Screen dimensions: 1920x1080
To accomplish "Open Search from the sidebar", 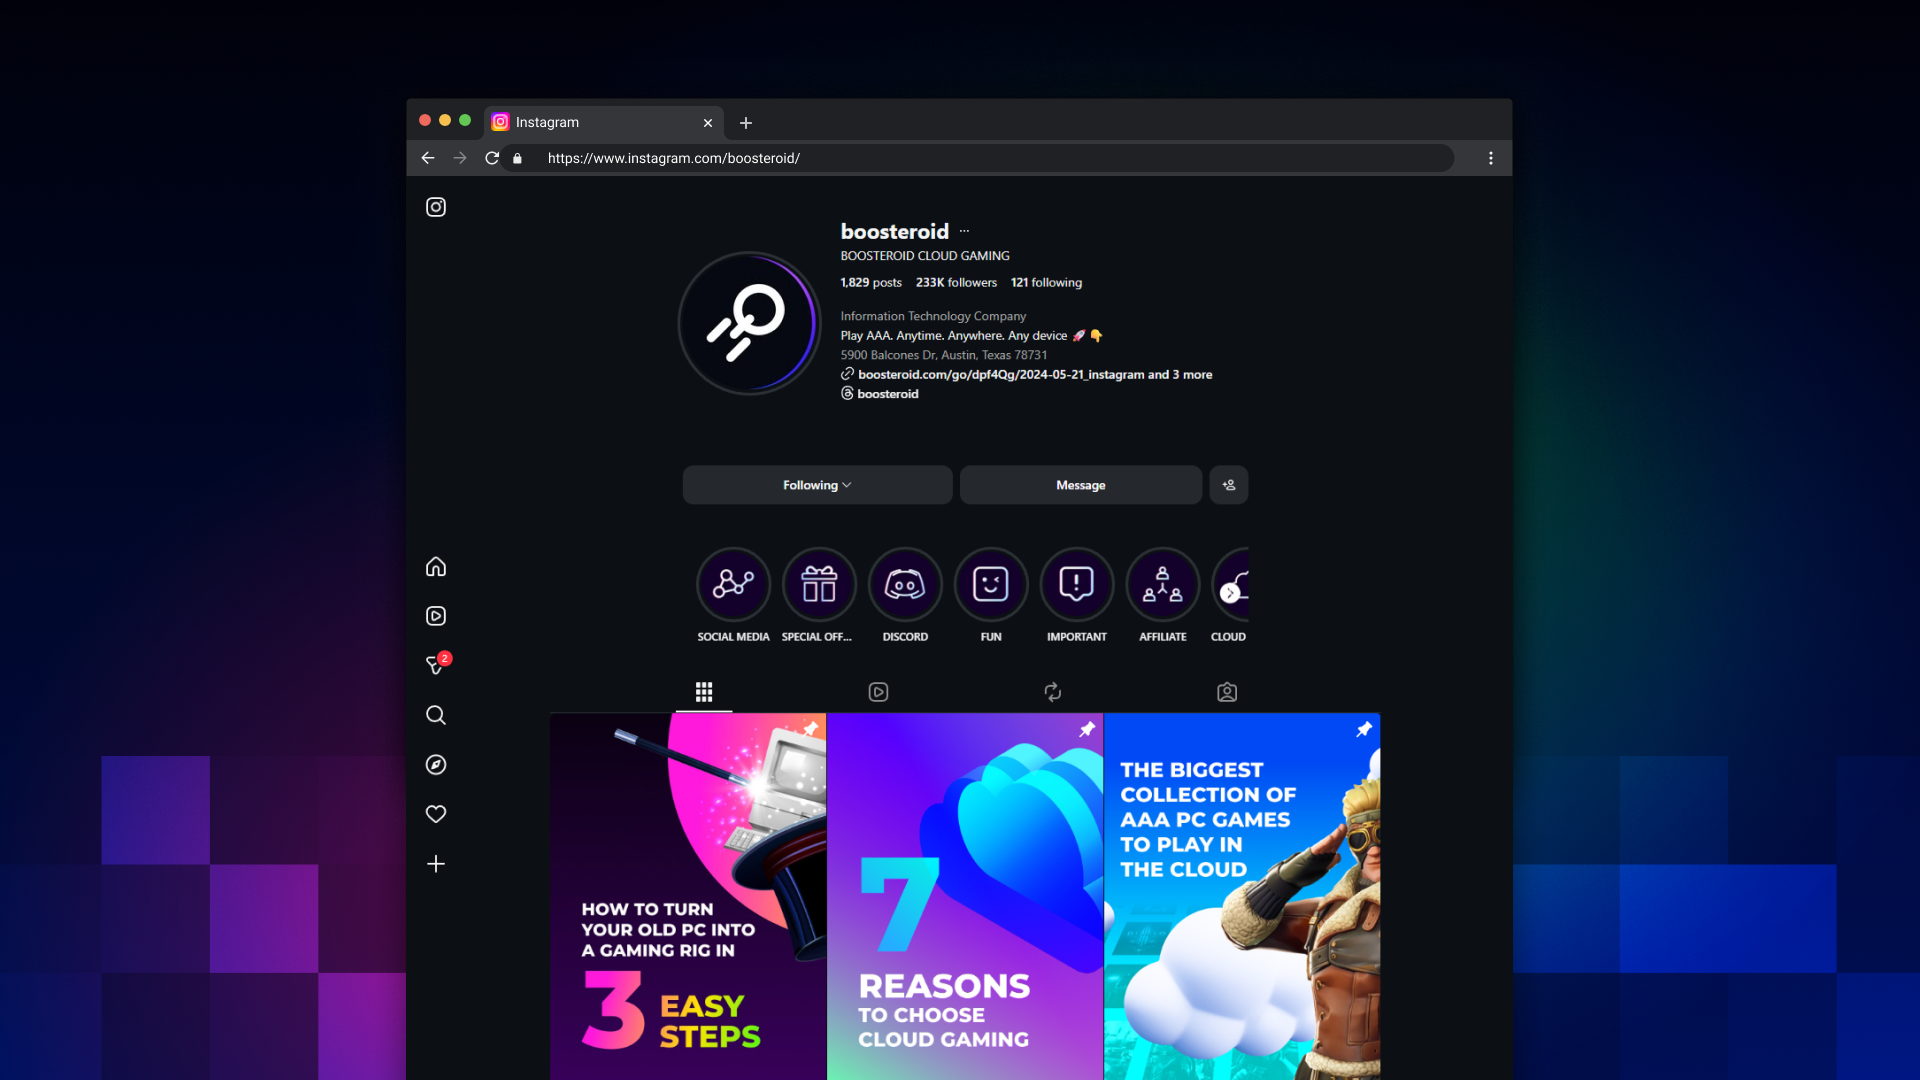I will 436,715.
